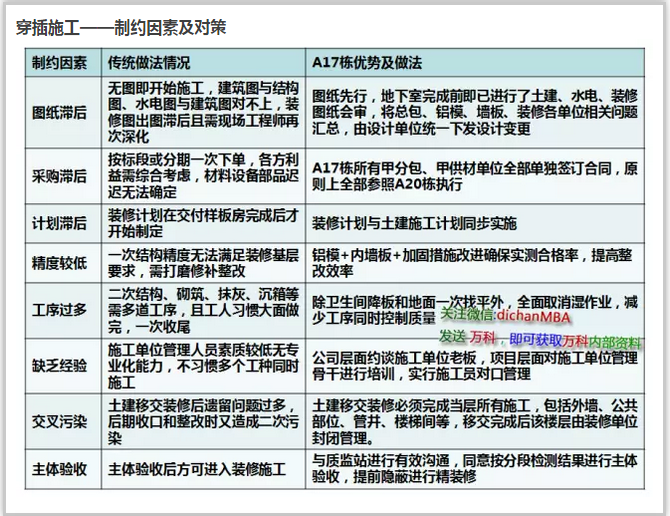Select the text starting 按标段或分期一次下单
The height and width of the screenshot is (516, 670).
click(203, 176)
